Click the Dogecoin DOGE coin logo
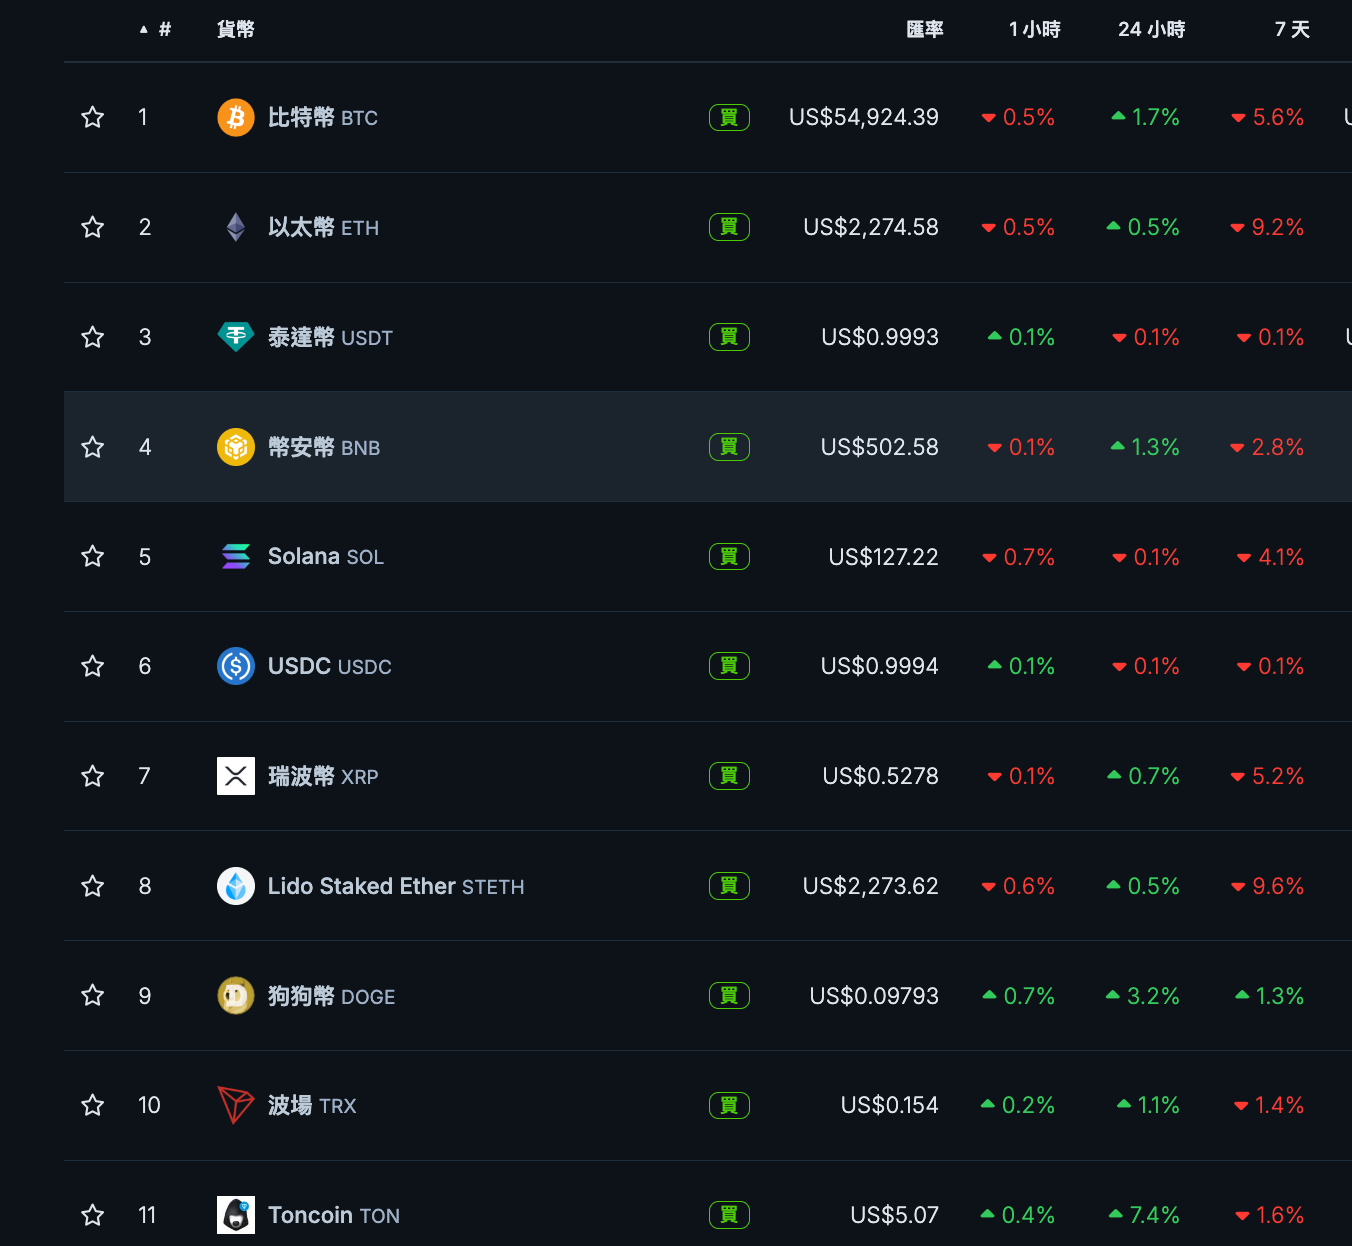The height and width of the screenshot is (1246, 1352). (x=236, y=996)
